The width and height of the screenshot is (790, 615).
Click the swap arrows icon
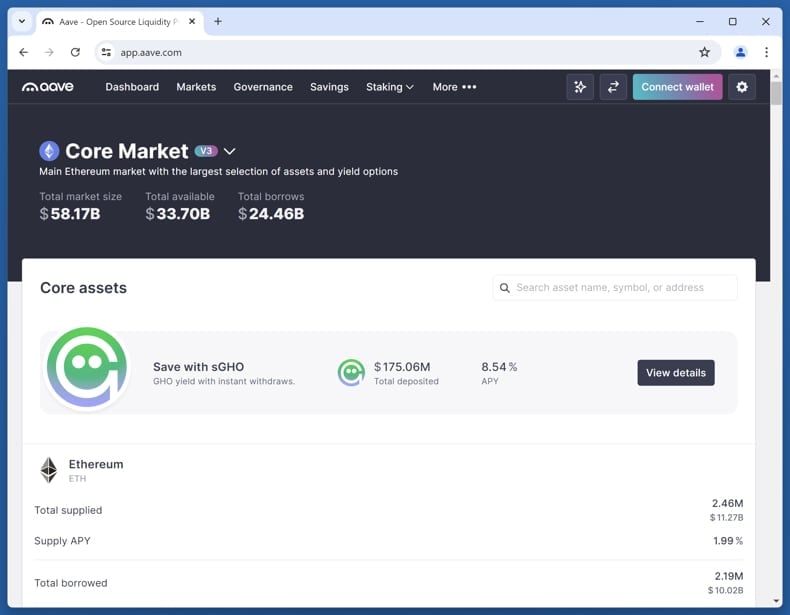tap(613, 87)
